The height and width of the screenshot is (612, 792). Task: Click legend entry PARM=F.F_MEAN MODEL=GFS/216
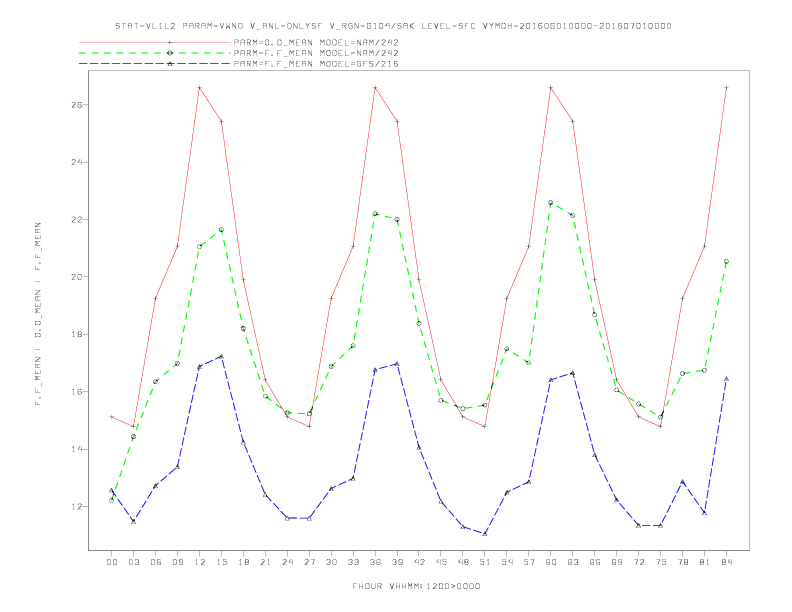(x=316, y=64)
